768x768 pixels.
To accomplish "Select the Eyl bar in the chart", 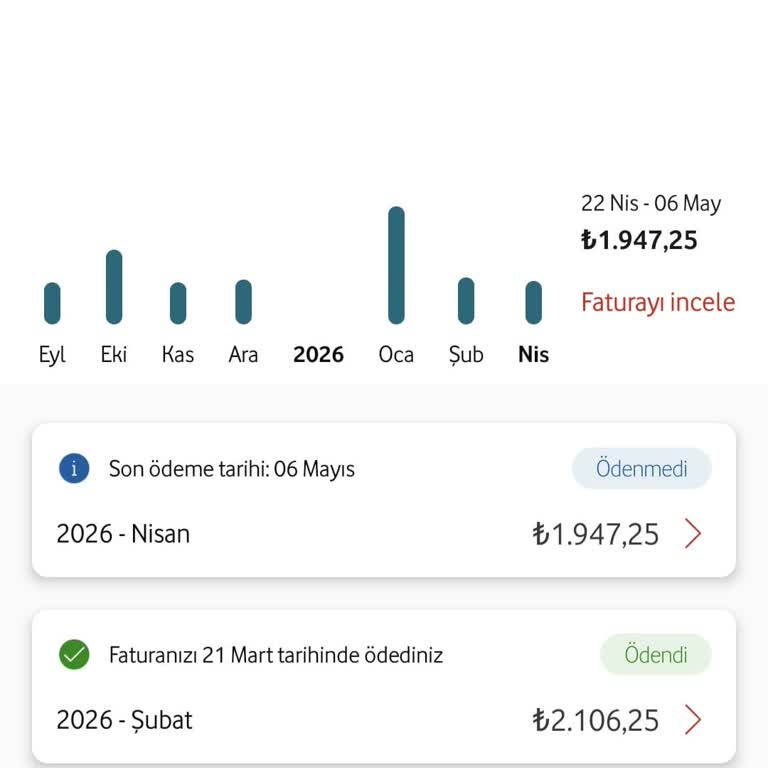I will 52,303.
